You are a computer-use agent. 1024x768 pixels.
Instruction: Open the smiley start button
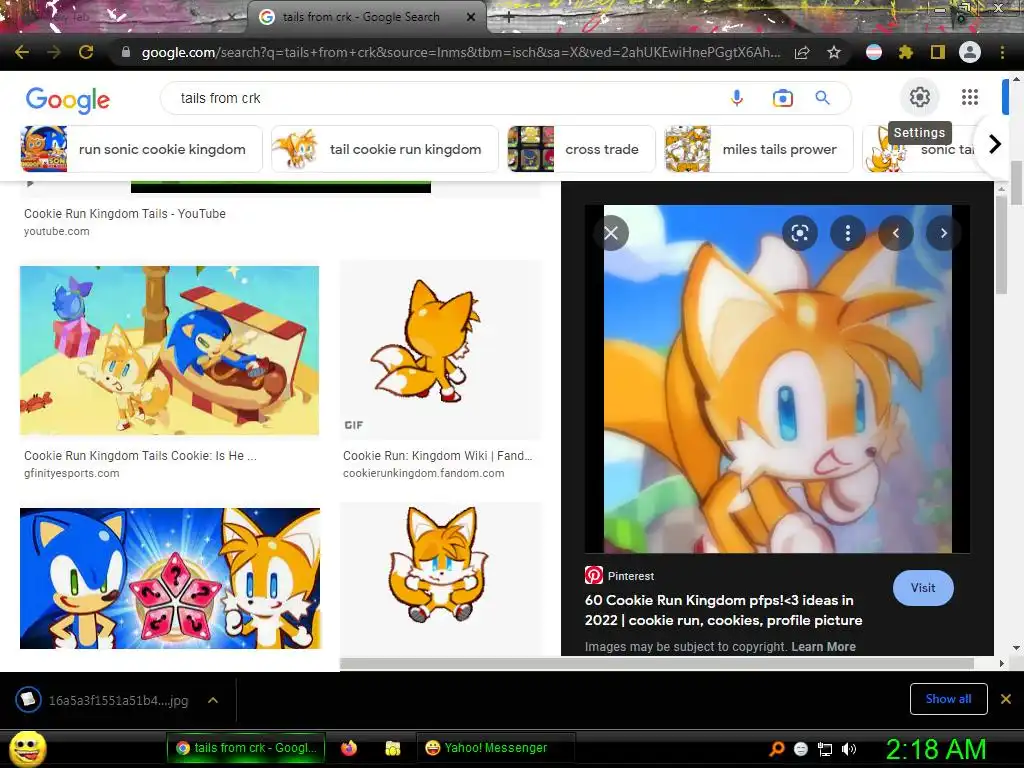pyautogui.click(x=28, y=748)
